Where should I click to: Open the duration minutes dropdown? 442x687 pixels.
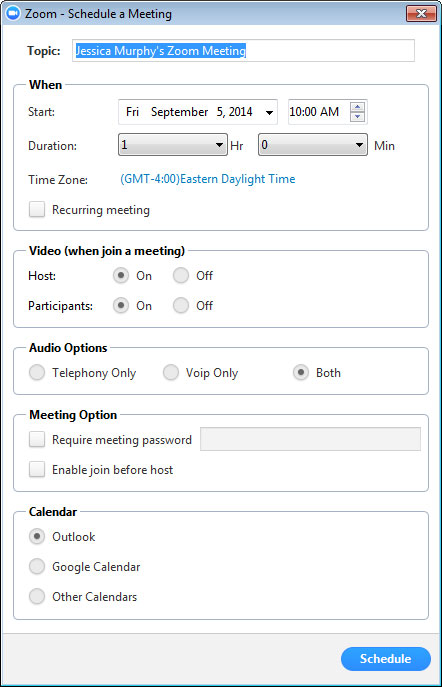(x=313, y=145)
